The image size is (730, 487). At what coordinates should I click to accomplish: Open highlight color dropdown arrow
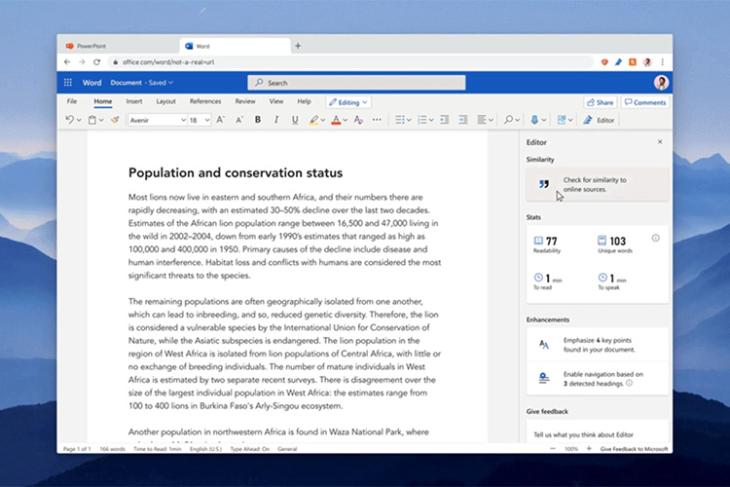pyautogui.click(x=323, y=120)
